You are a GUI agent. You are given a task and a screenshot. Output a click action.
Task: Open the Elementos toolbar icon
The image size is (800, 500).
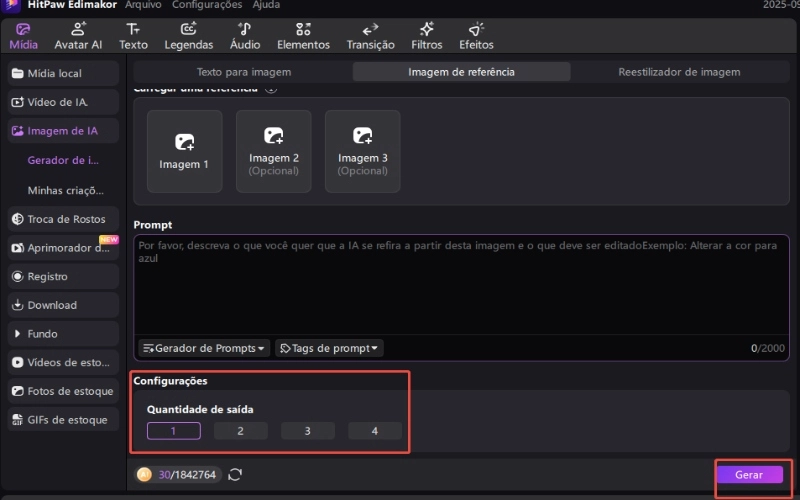tap(303, 36)
